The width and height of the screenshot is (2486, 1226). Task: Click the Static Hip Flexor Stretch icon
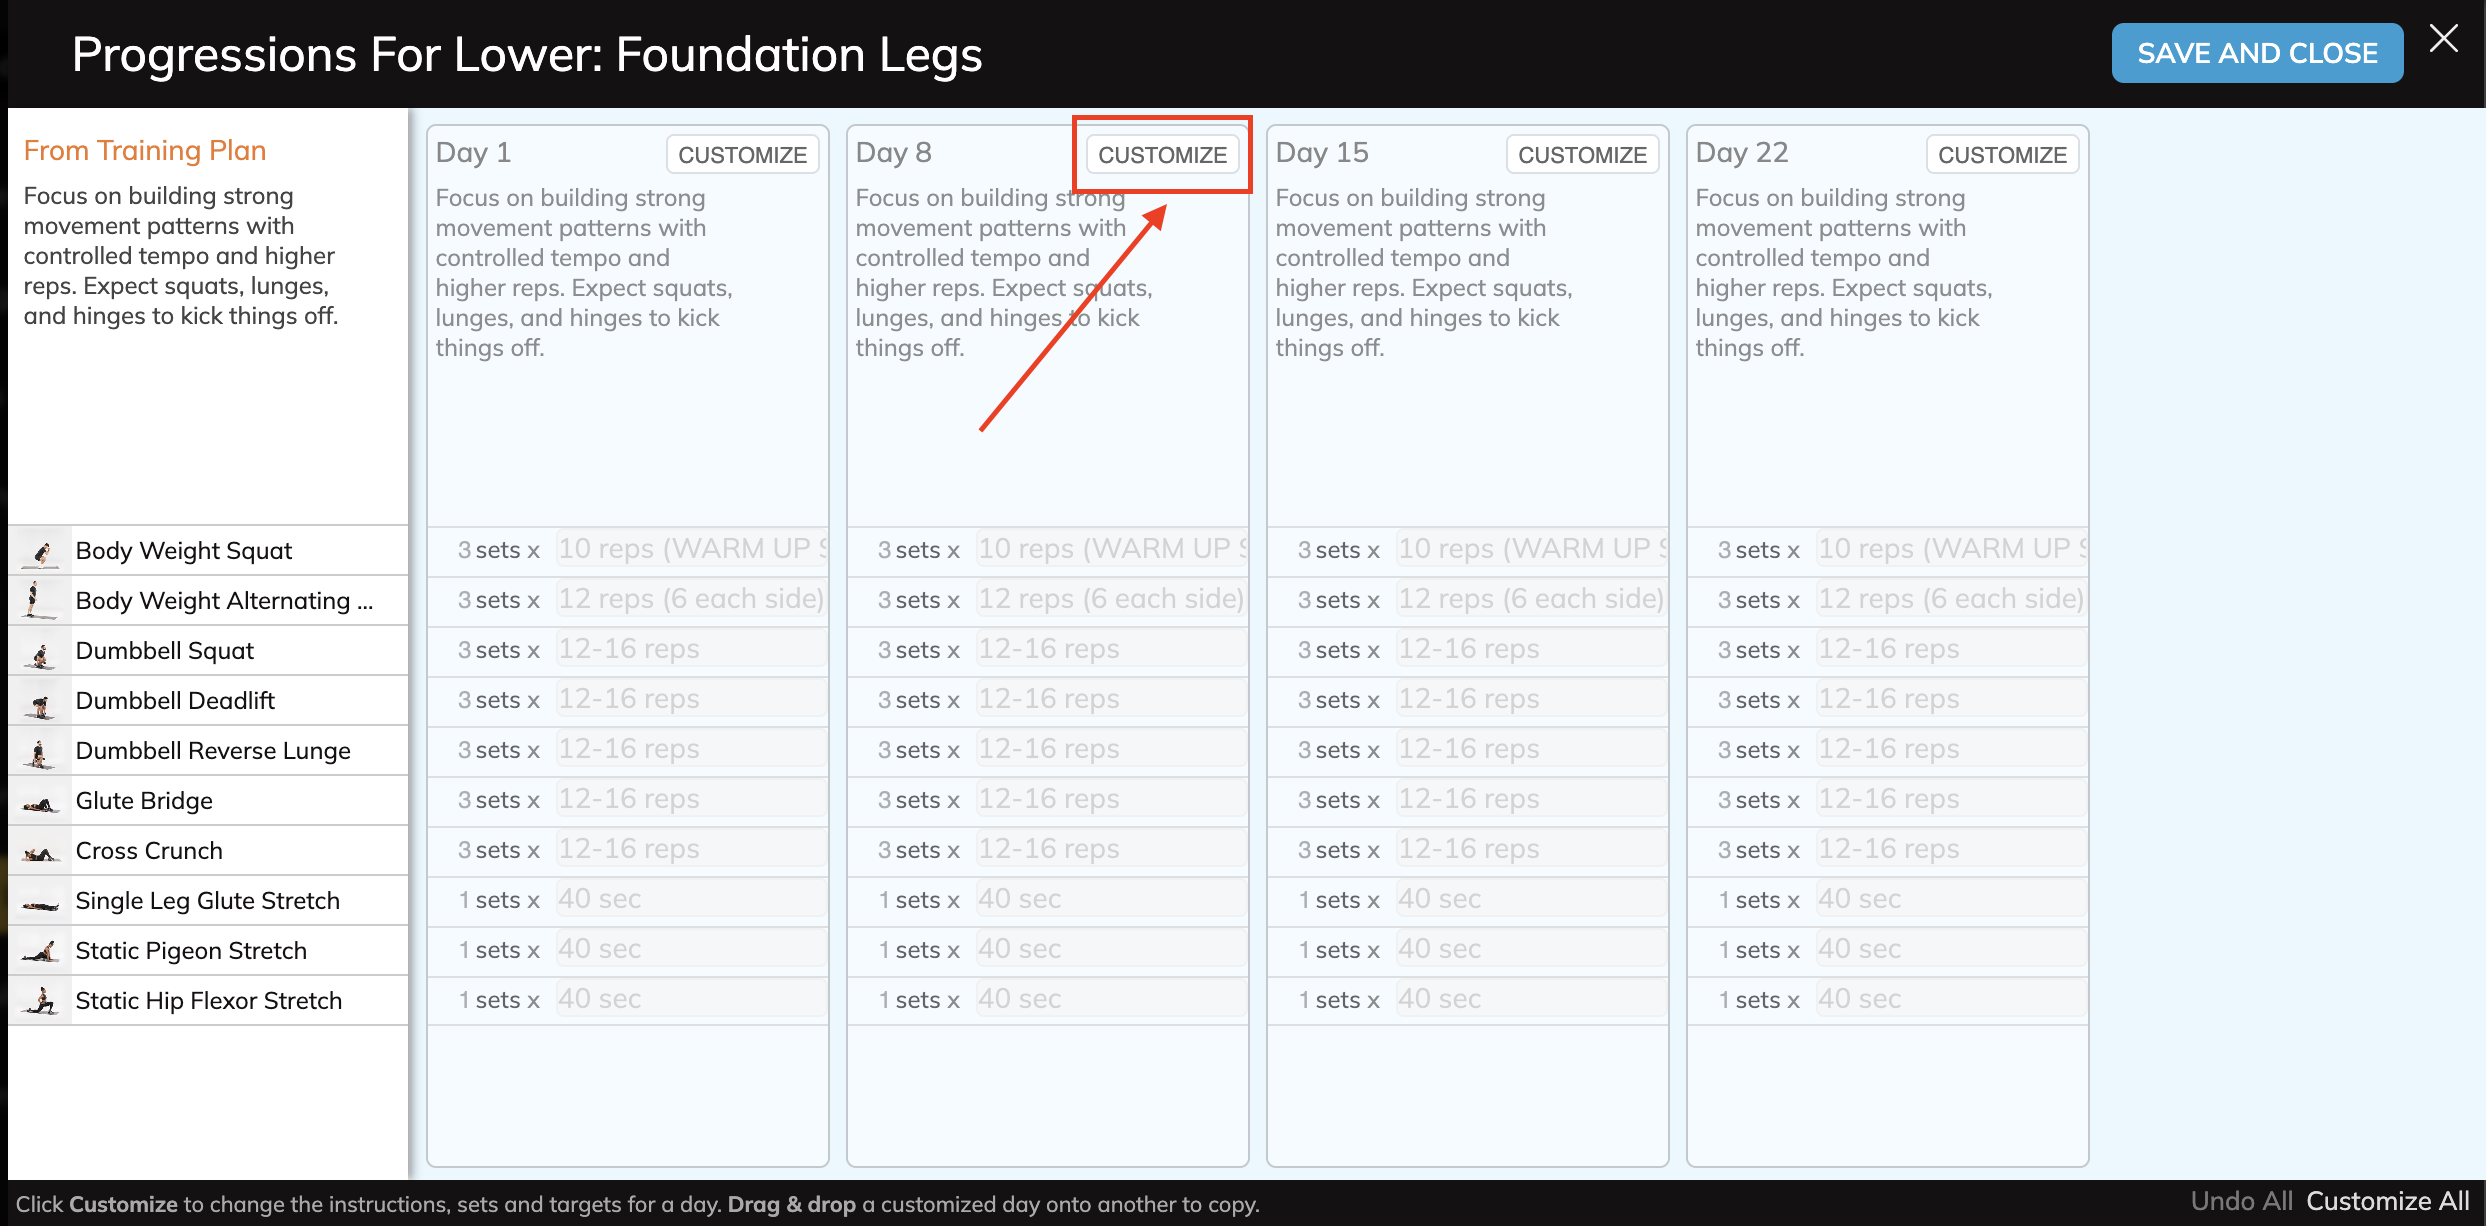pos(39,1000)
